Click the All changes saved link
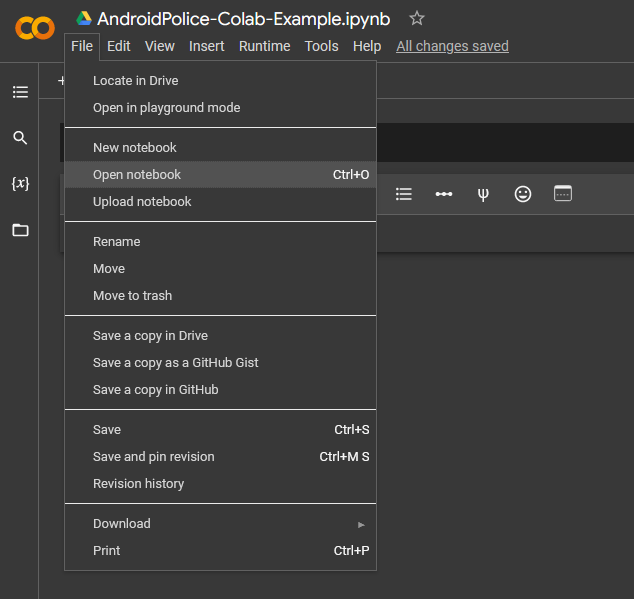This screenshot has width=634, height=599. click(x=452, y=46)
